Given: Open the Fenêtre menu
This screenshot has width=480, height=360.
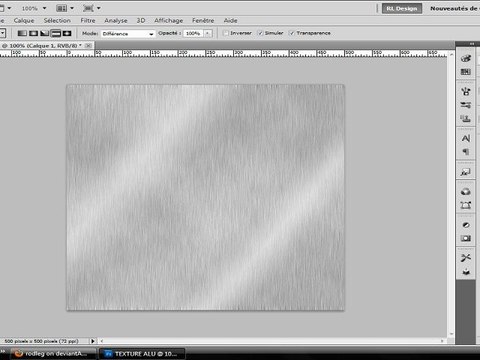Looking at the screenshot, I should [203, 21].
